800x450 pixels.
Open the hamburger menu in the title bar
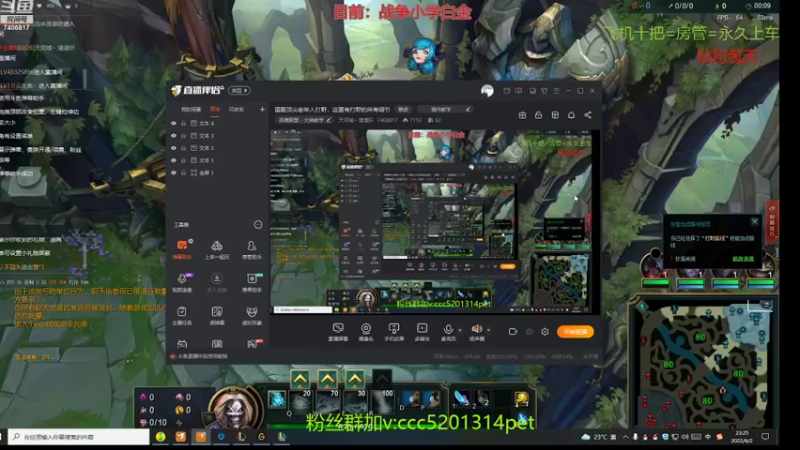556,91
